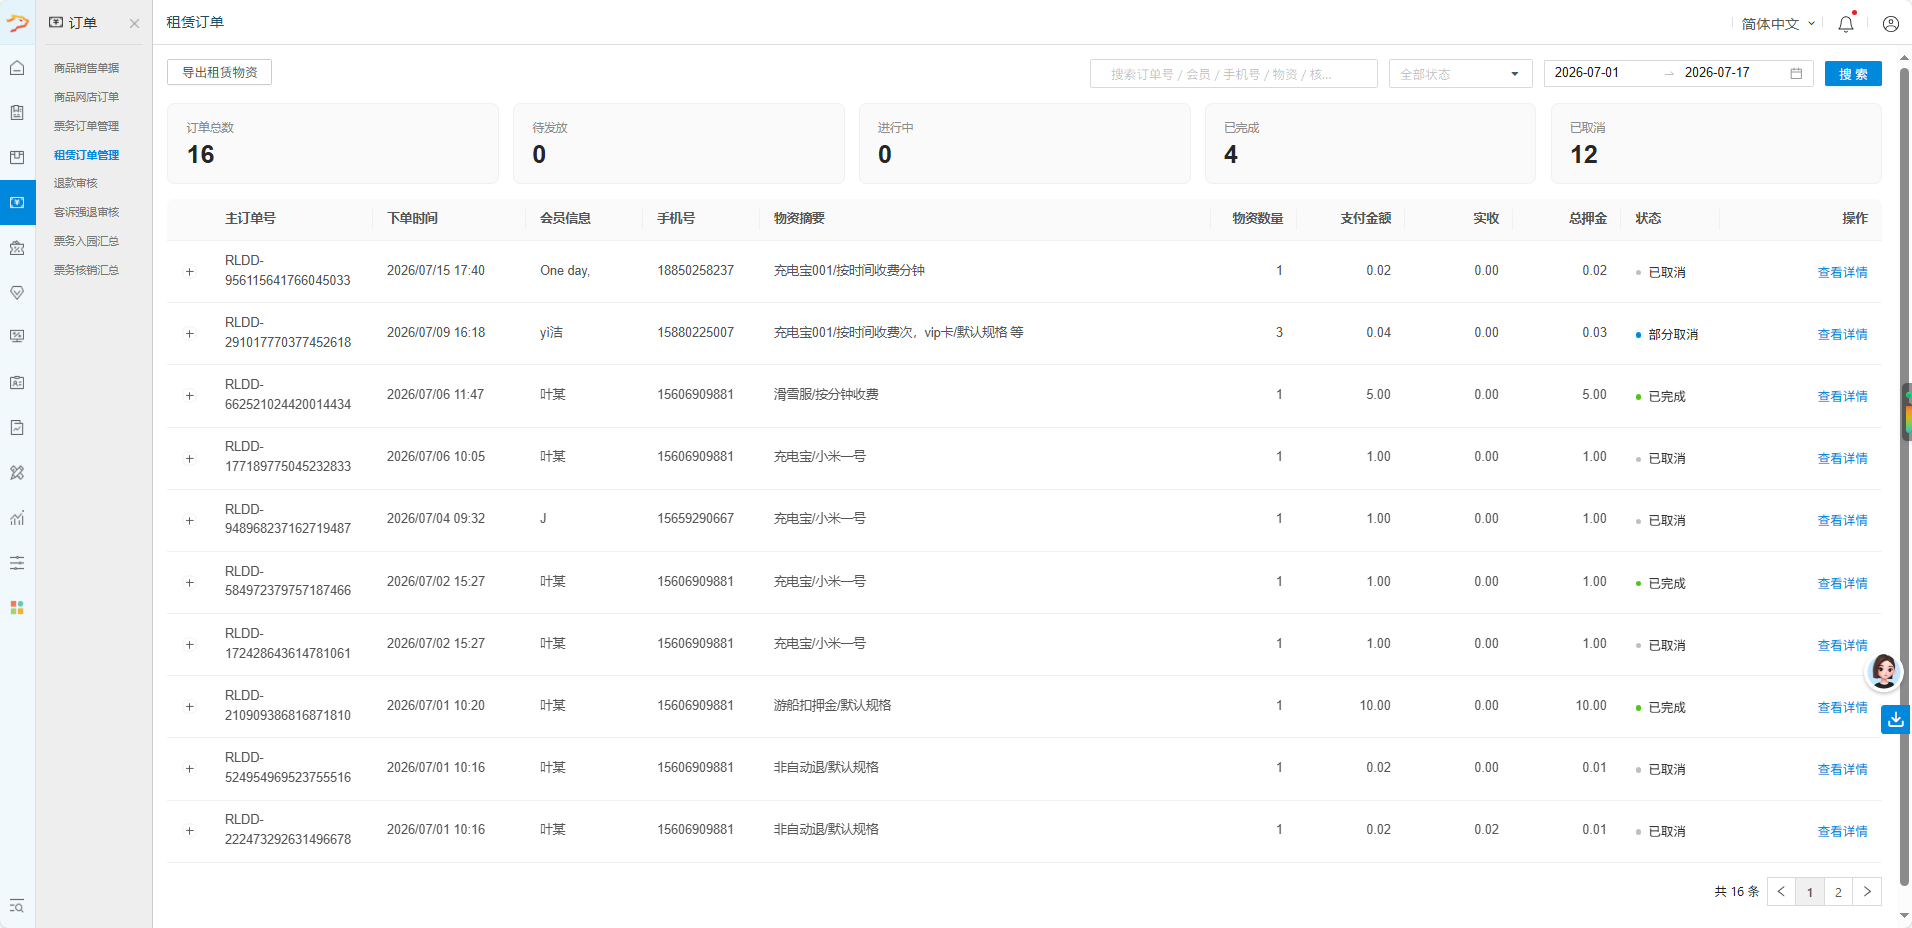Viewport: 1912px width, 928px height.
Task: Expand order row RLDD-584972379757187466
Action: coord(189,583)
